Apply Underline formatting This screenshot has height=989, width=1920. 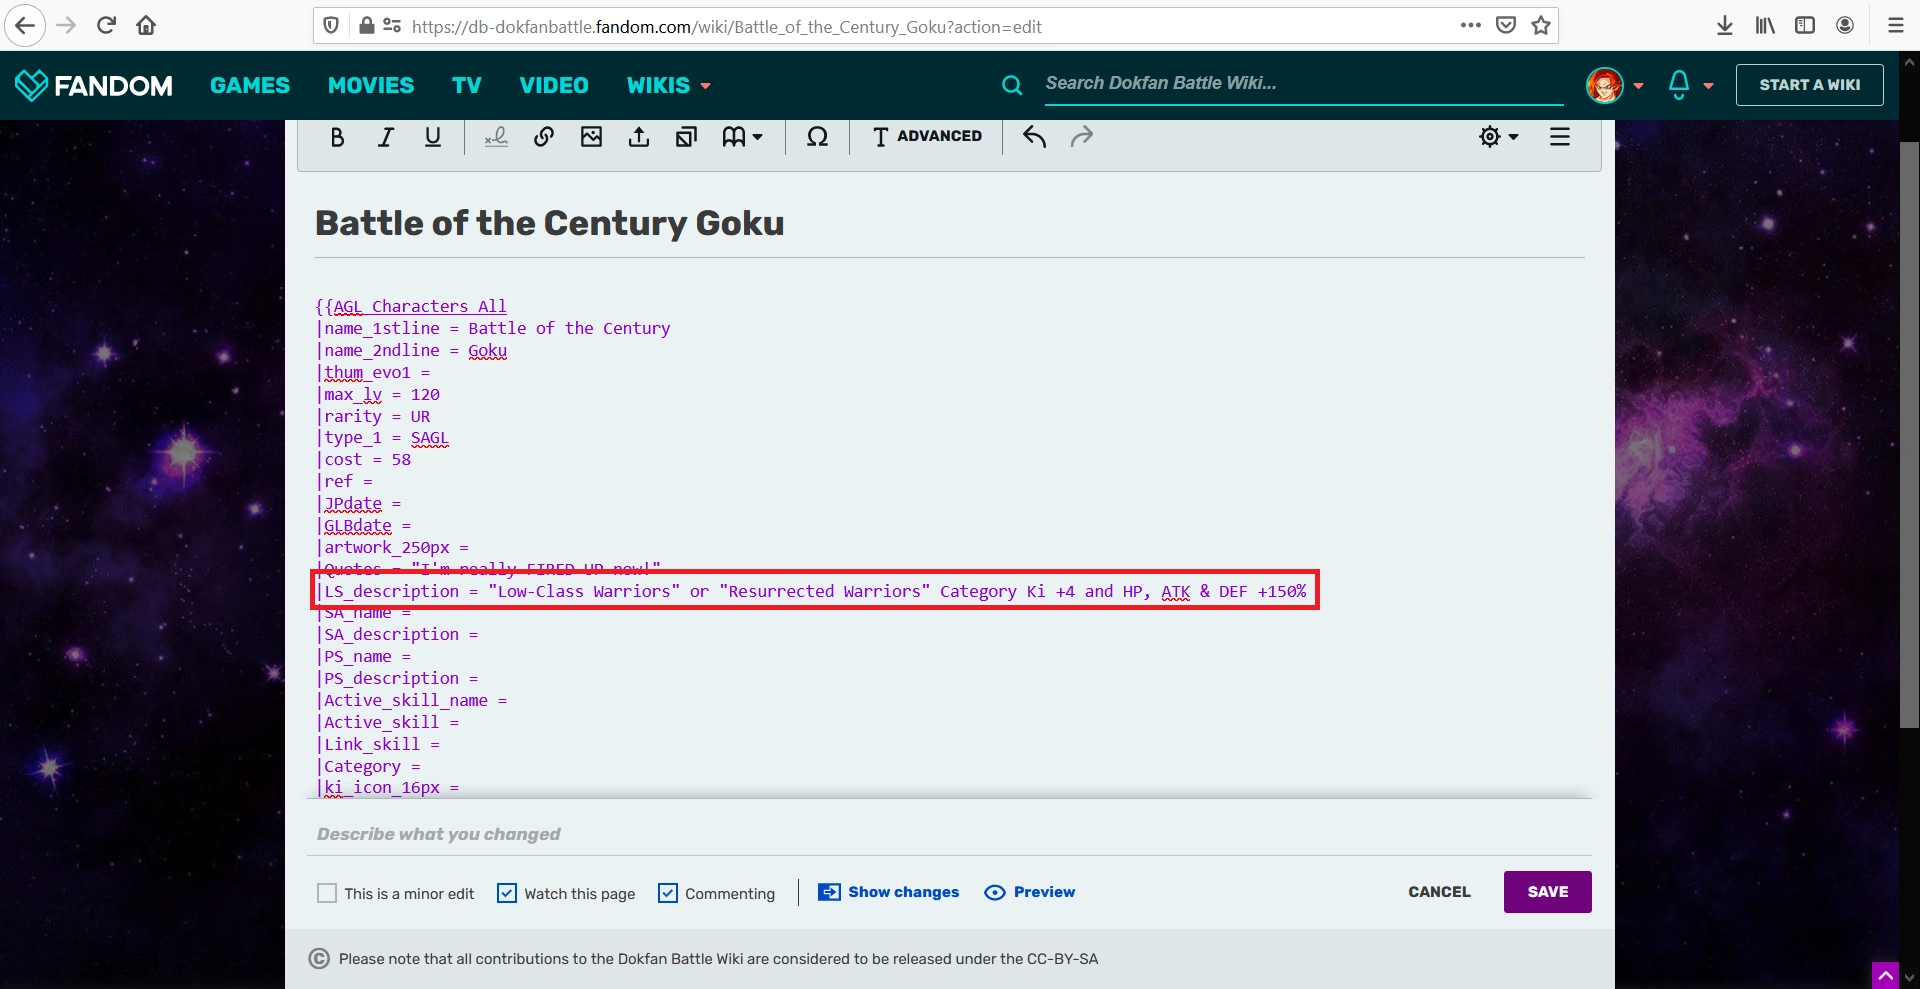(x=433, y=137)
